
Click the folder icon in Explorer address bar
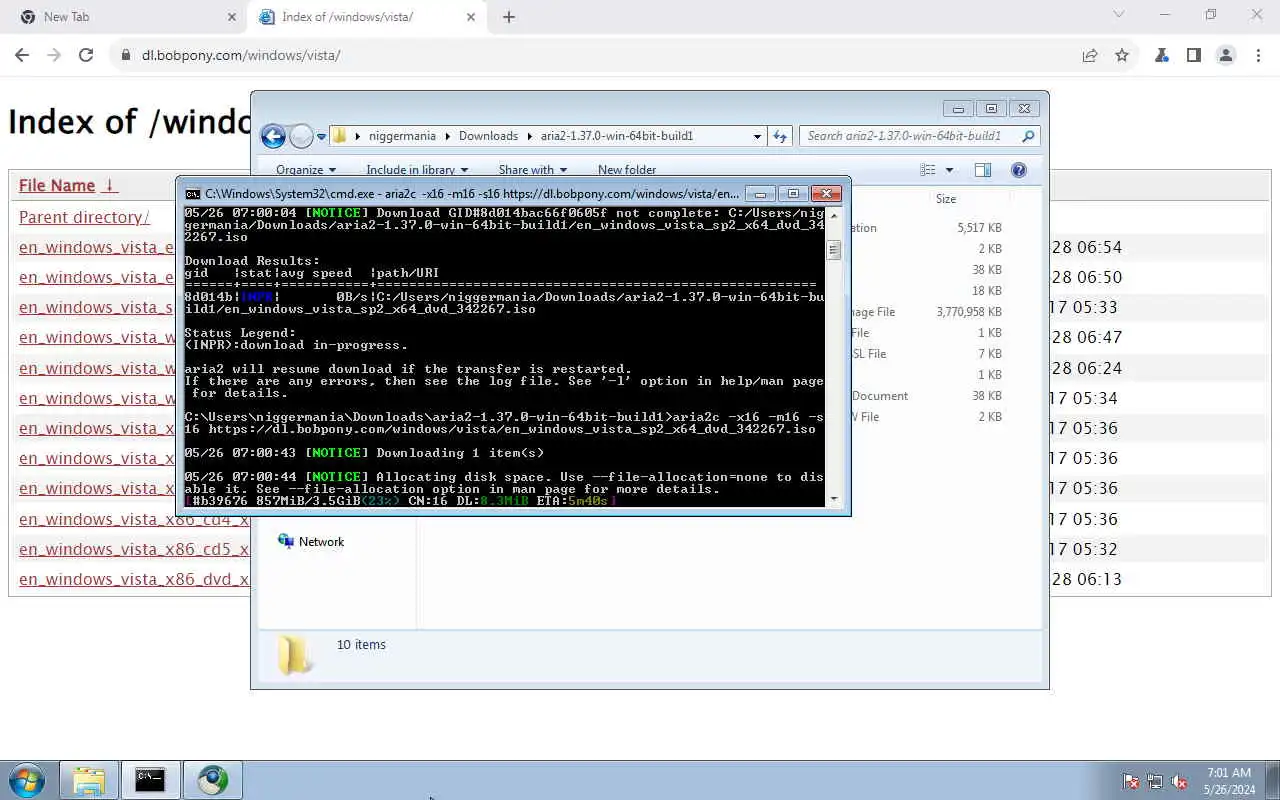click(340, 136)
